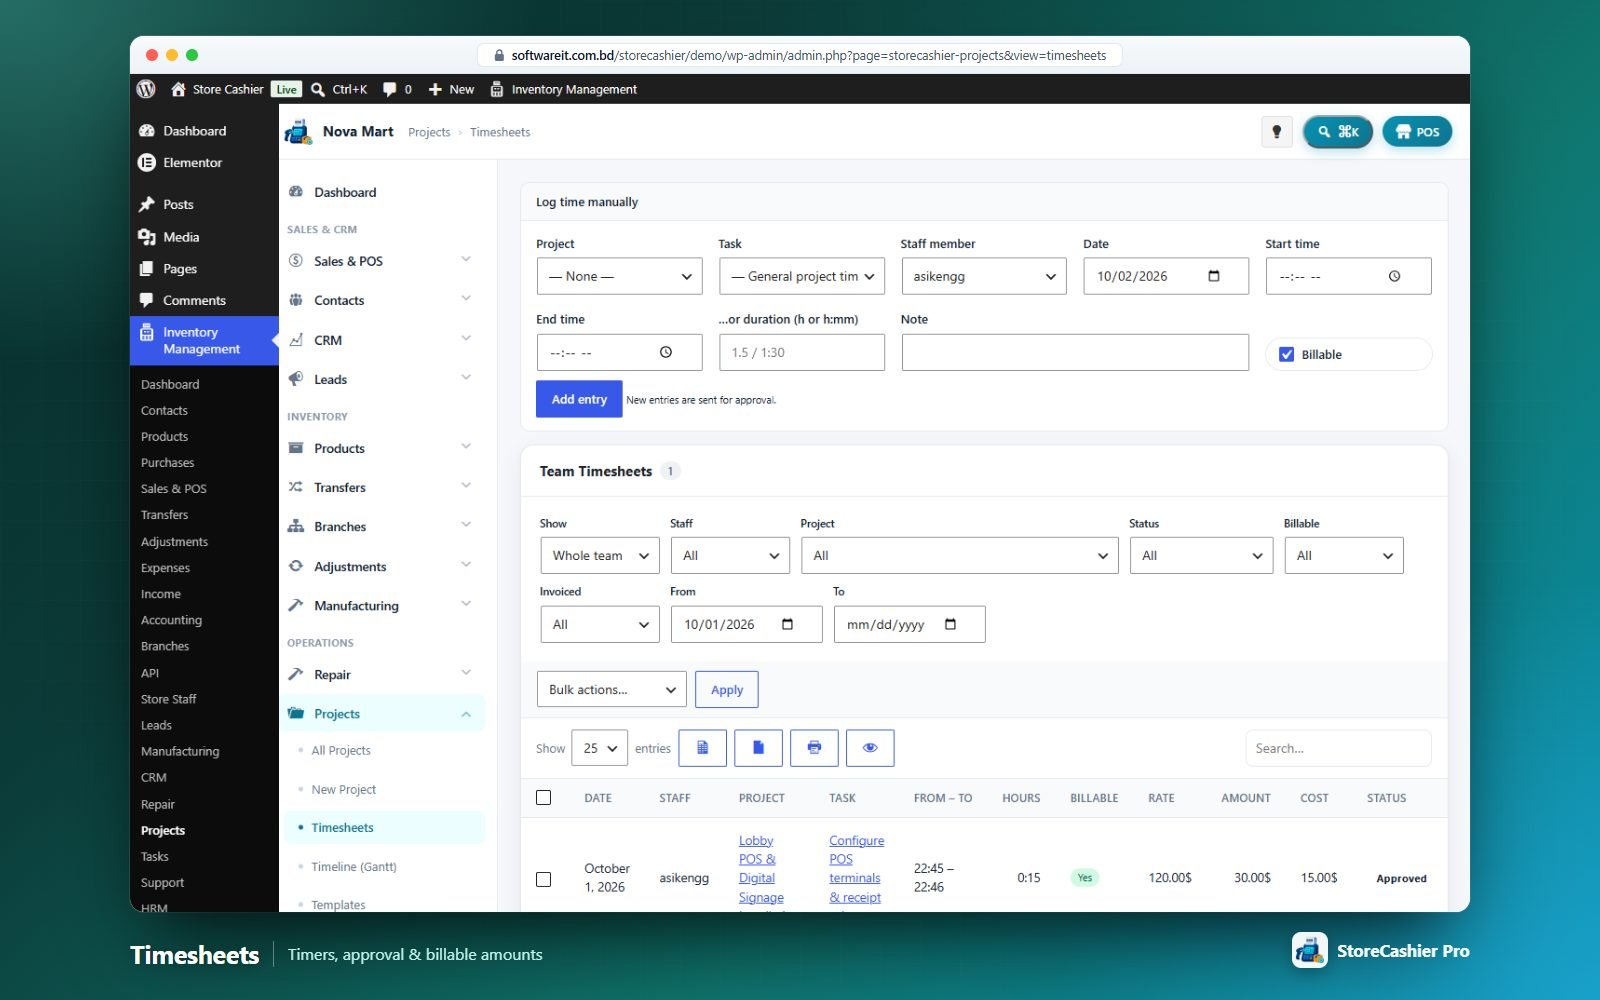Open the Store Cashier home icon
The width and height of the screenshot is (1600, 1000).
tap(178, 89)
